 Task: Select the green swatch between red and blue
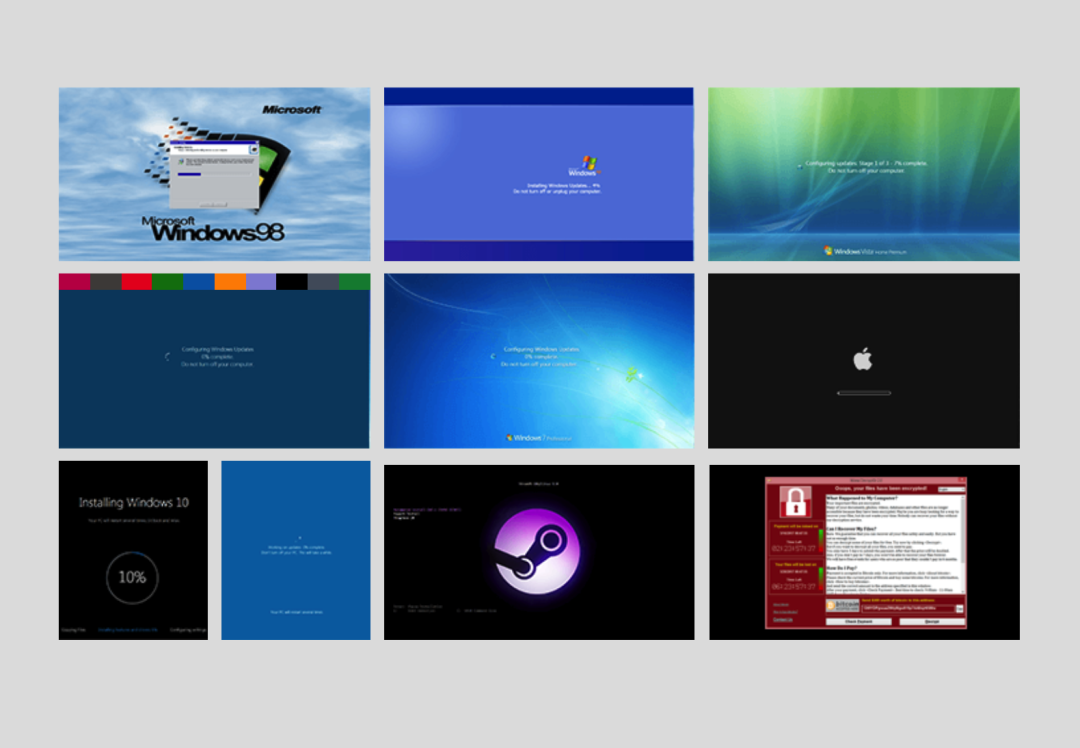point(168,282)
